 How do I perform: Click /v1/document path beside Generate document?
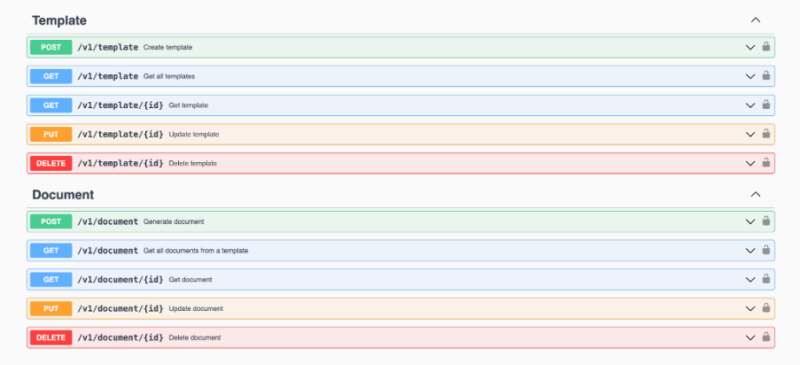(108, 222)
